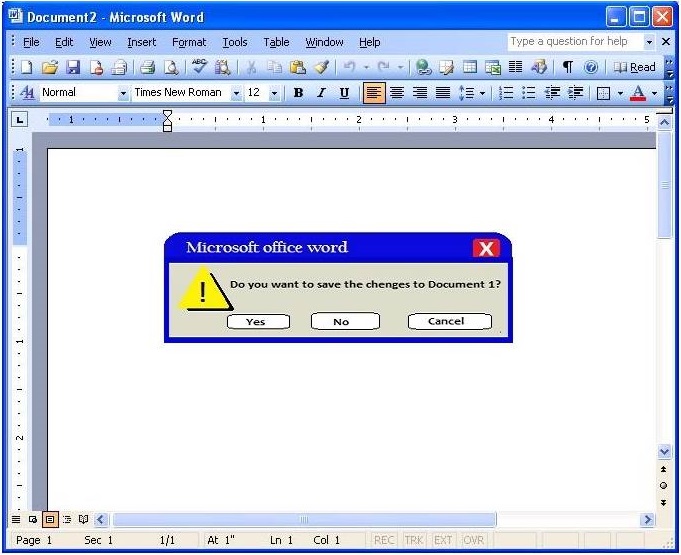The height and width of the screenshot is (555, 681).
Task: Open the Insert menu
Action: click(142, 42)
